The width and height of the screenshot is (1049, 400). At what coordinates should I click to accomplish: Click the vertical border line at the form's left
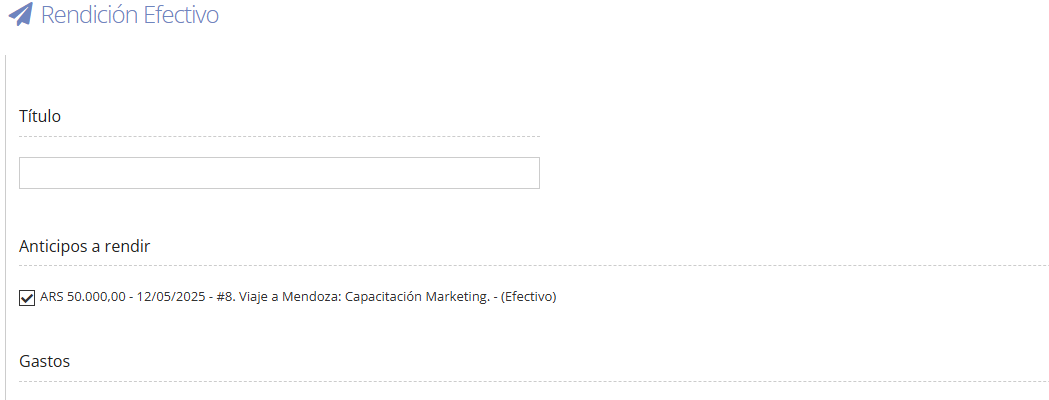[x=5, y=227]
